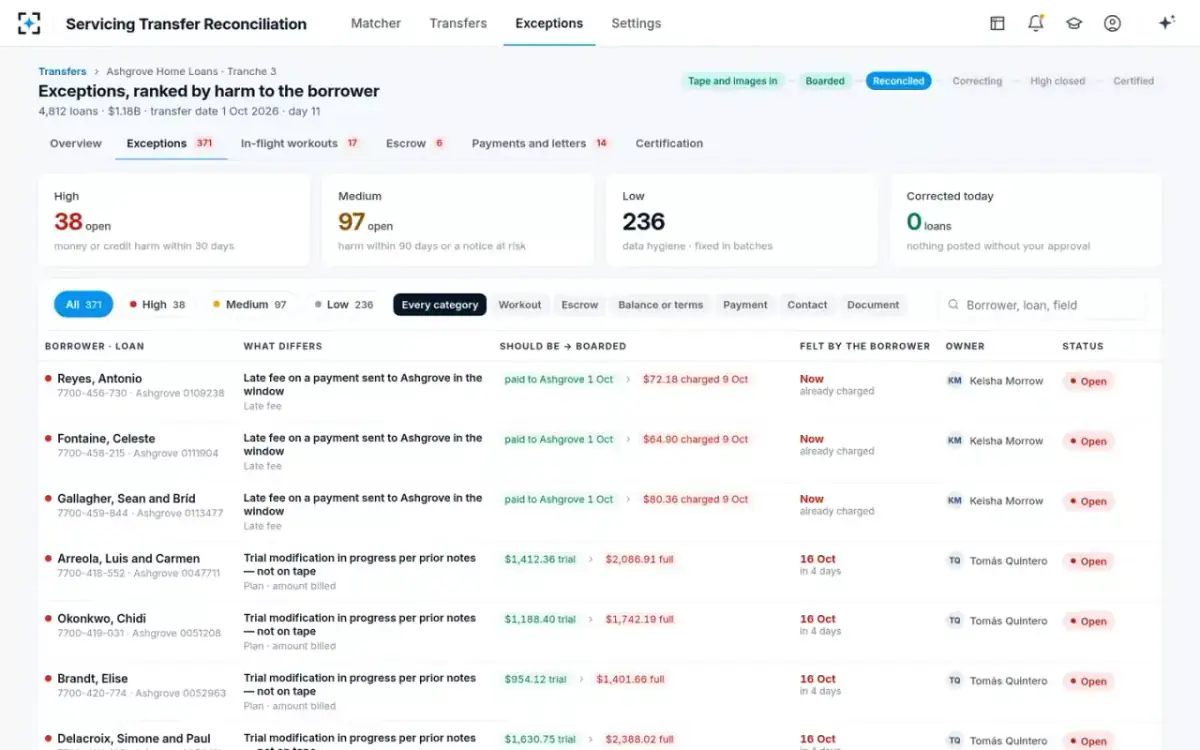Click the TQ avatar in the Brandt, Elise row
This screenshot has height=750, width=1200.
tap(955, 681)
